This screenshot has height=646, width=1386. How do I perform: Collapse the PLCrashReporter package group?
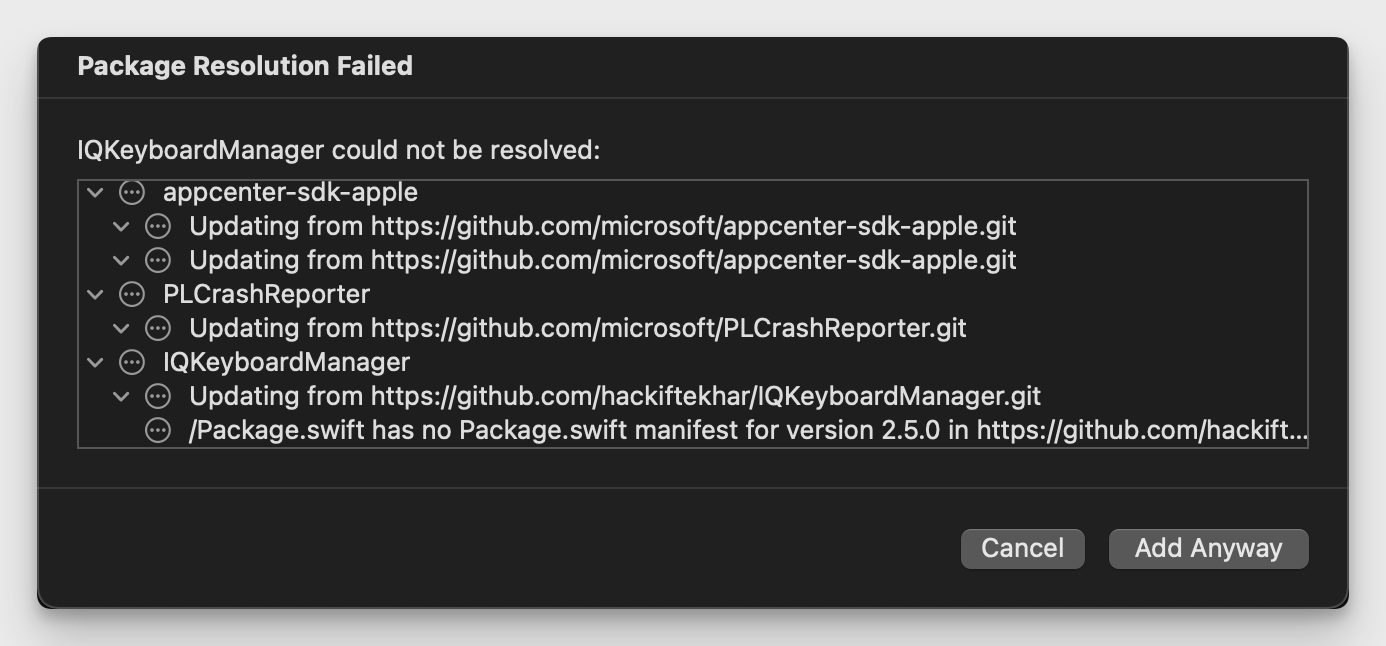[x=96, y=294]
